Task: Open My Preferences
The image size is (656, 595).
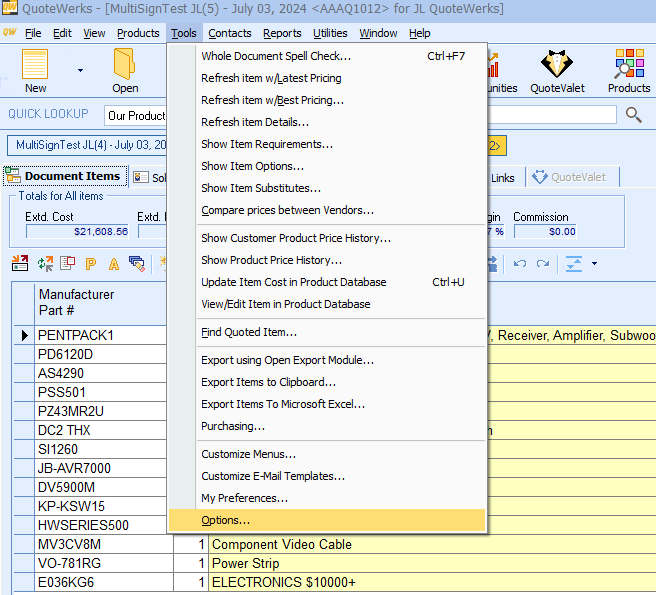Action: (327, 498)
